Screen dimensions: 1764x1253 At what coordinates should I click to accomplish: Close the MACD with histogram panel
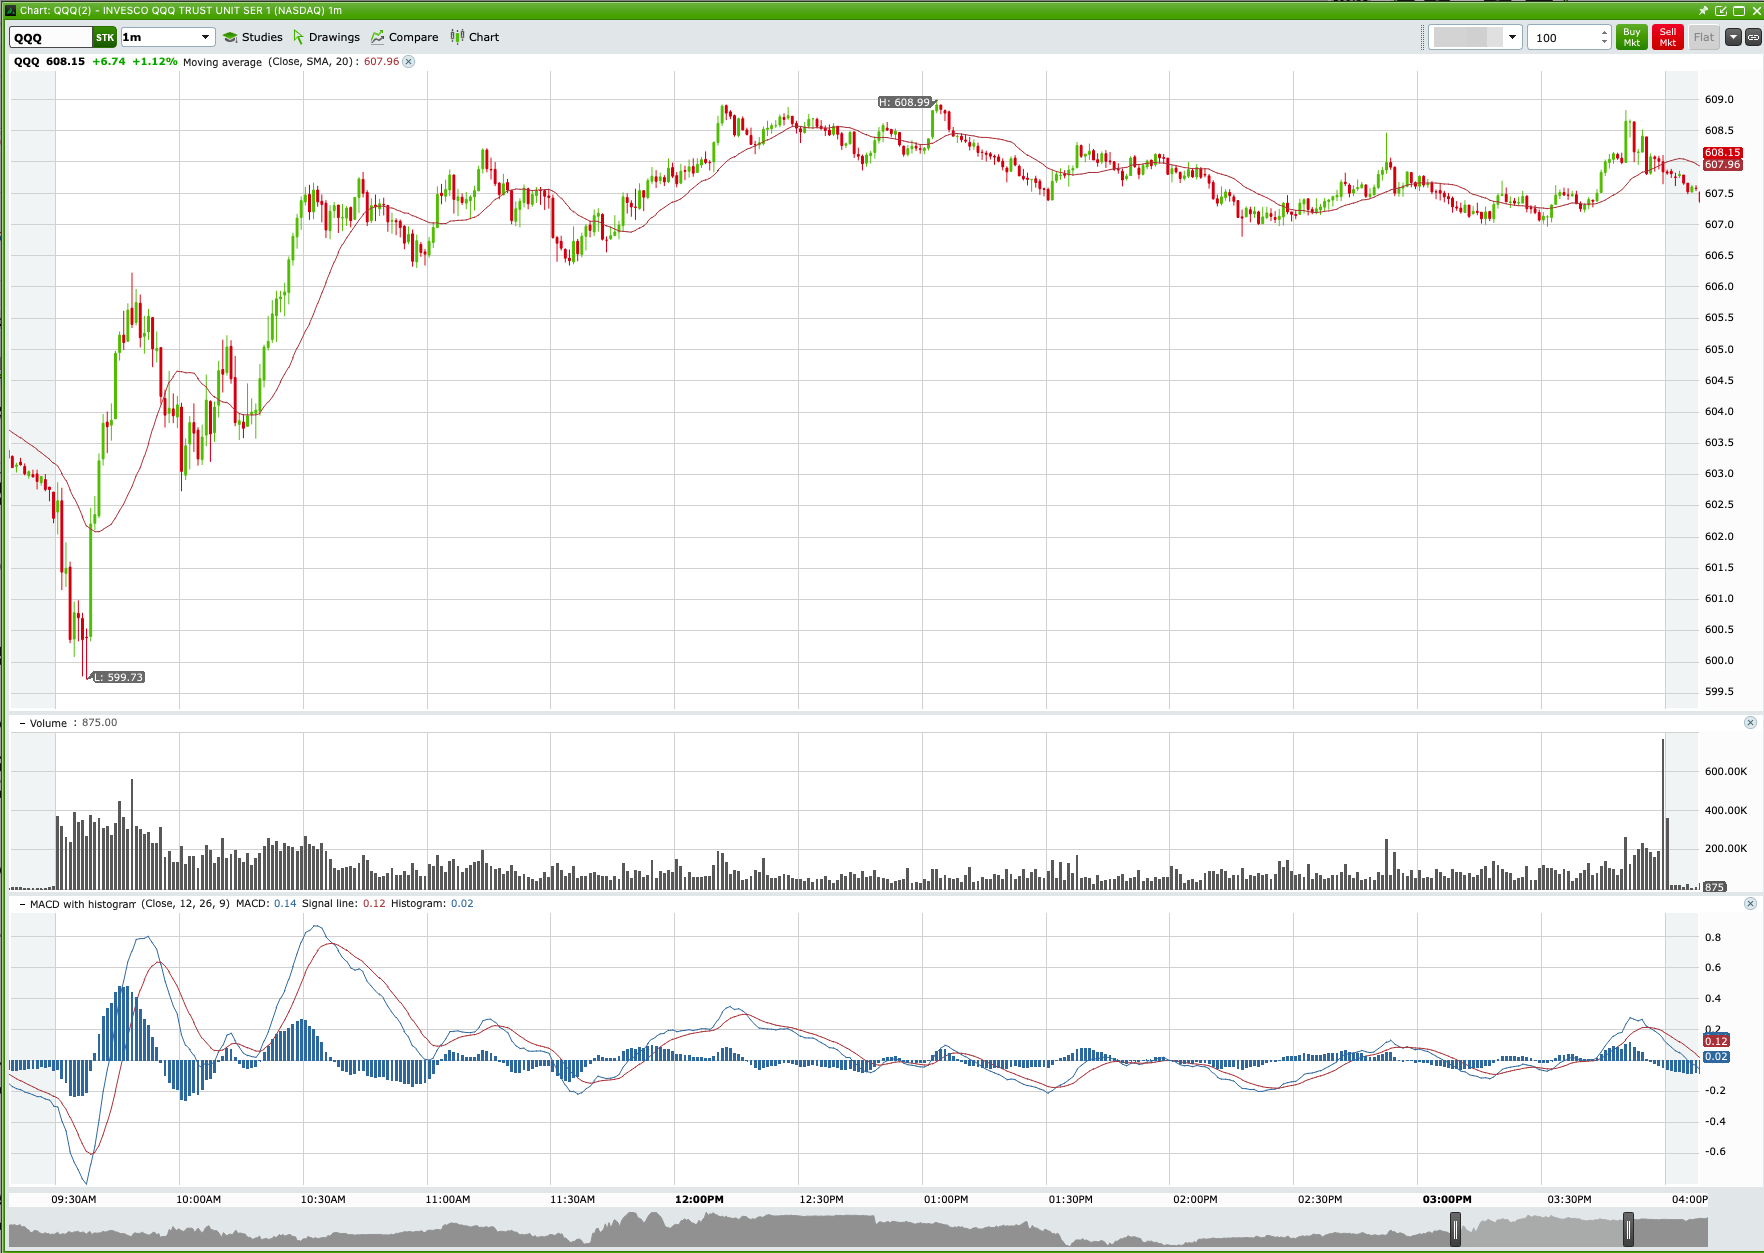point(1751,903)
